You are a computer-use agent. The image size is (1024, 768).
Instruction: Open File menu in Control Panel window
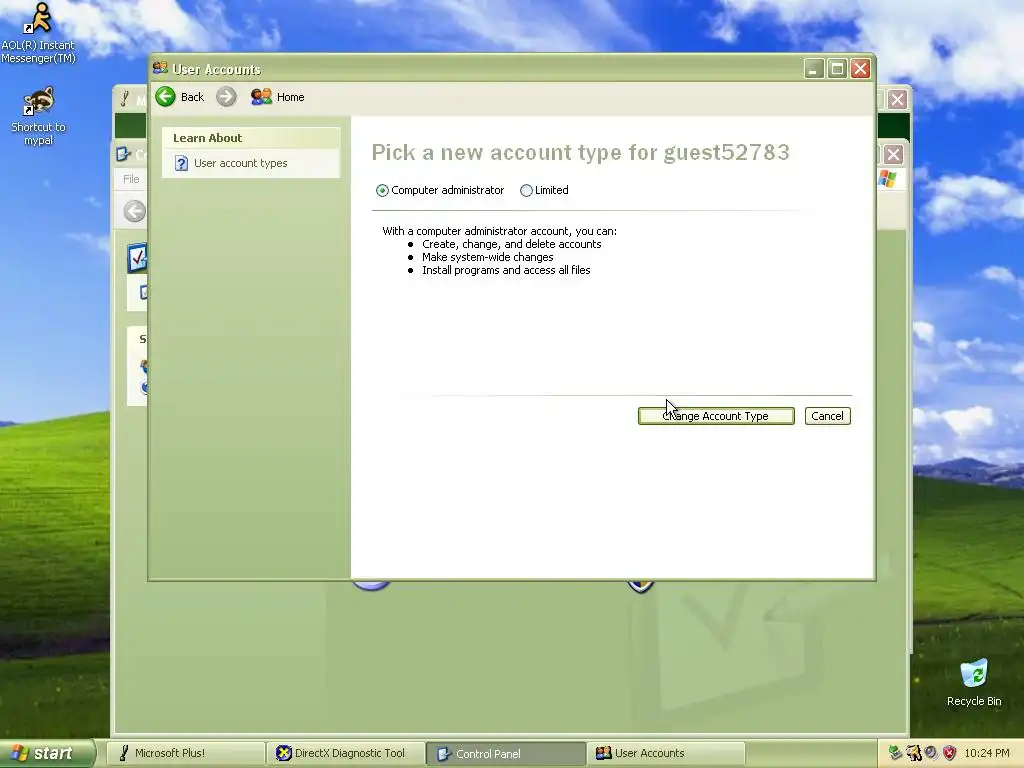point(131,179)
